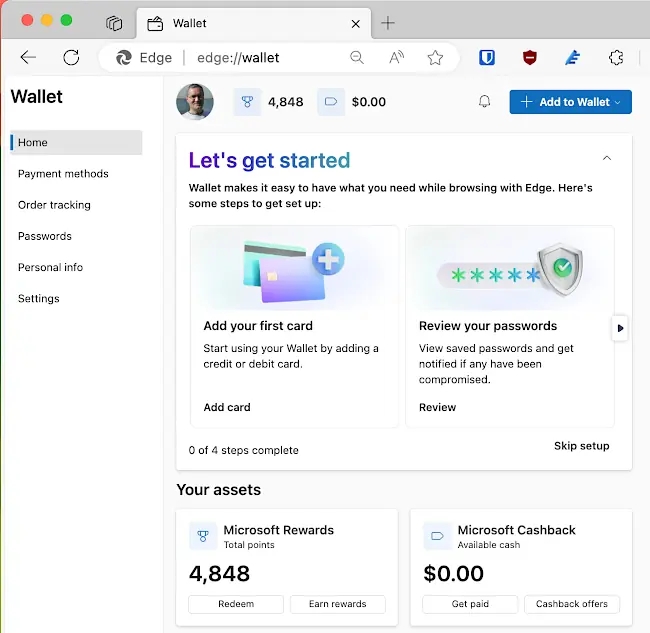Click the 'Review your passwords' heading
Viewport: 650px width, 633px height.
(488, 326)
